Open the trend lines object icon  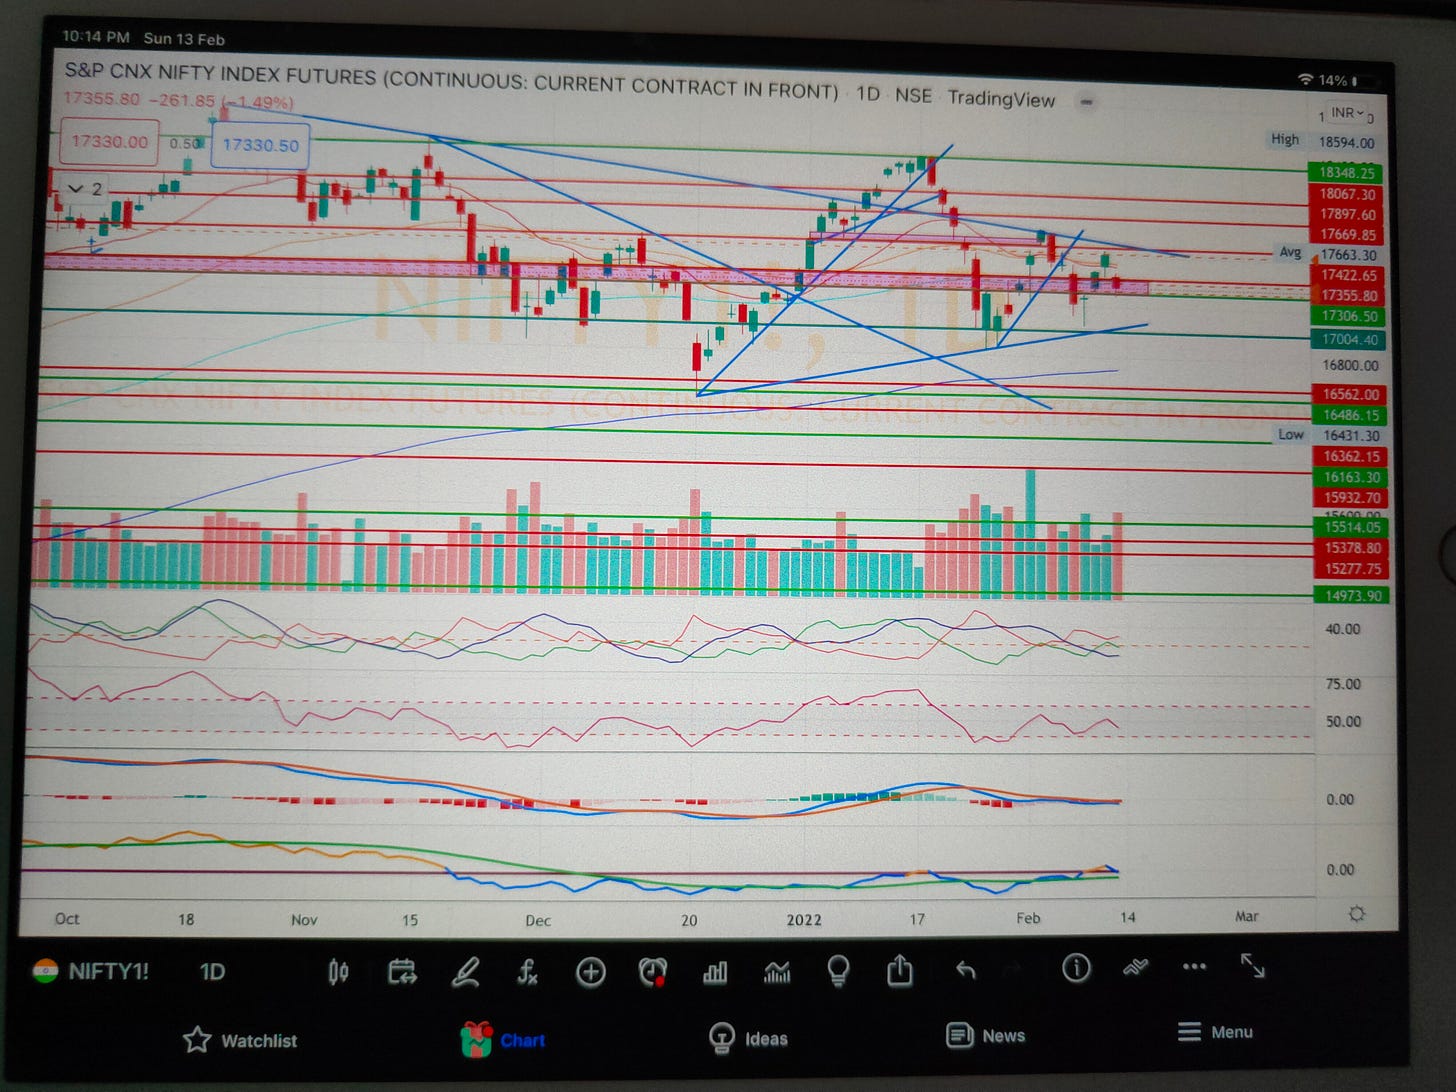coord(1135,967)
